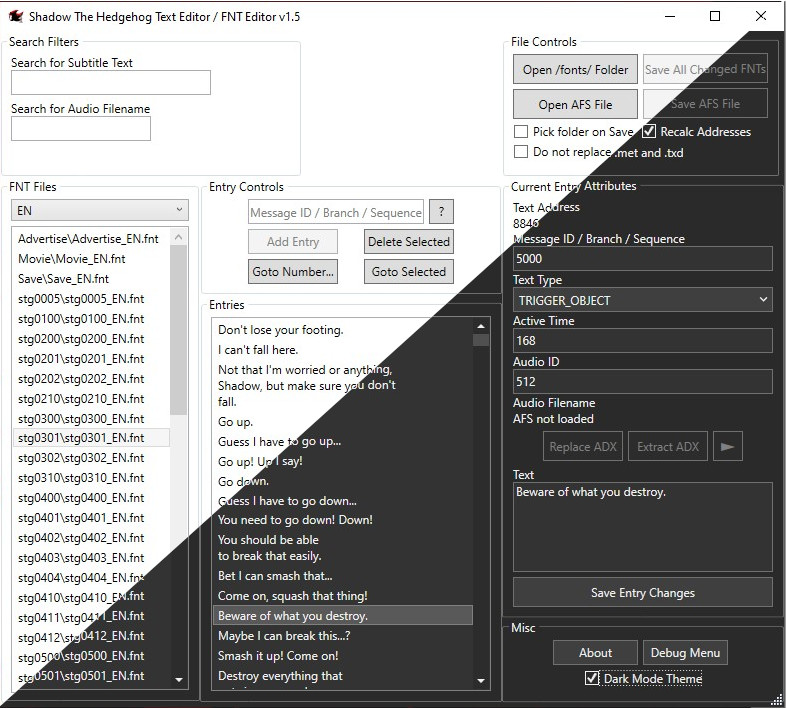Viewport: 787px width, 709px height.
Task: Click FNT Files list scroll up arrow
Action: pyautogui.click(x=179, y=236)
